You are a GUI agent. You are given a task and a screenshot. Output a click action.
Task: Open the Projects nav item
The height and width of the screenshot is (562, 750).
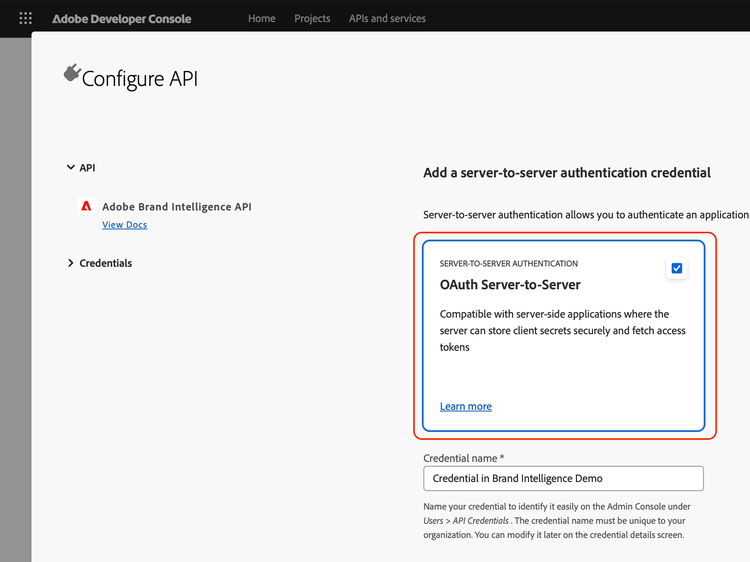tap(312, 19)
